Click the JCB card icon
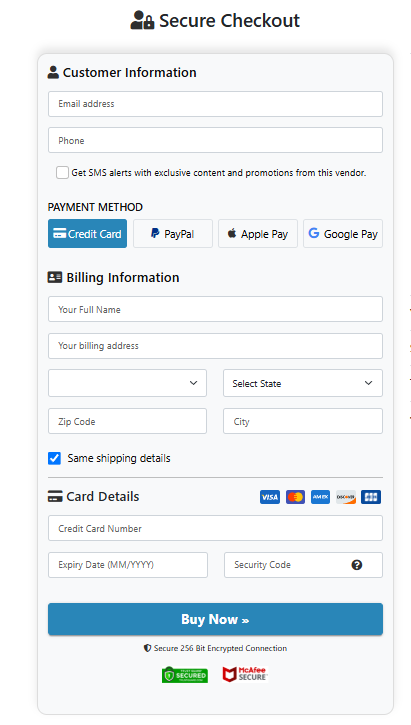Image resolution: width=411 pixels, height=725 pixels. pyautogui.click(x=371, y=497)
